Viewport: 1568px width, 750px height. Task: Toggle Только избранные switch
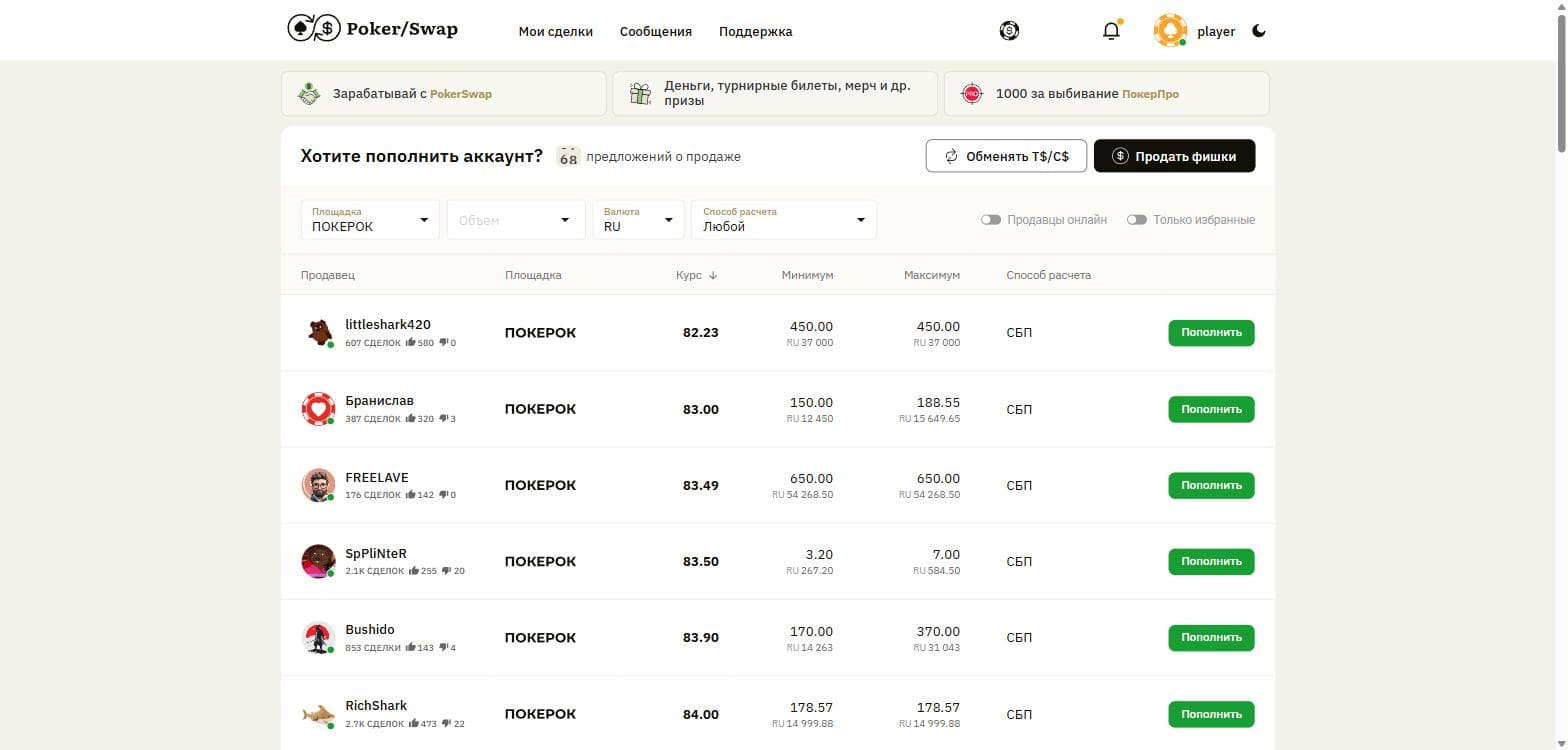[1137, 220]
